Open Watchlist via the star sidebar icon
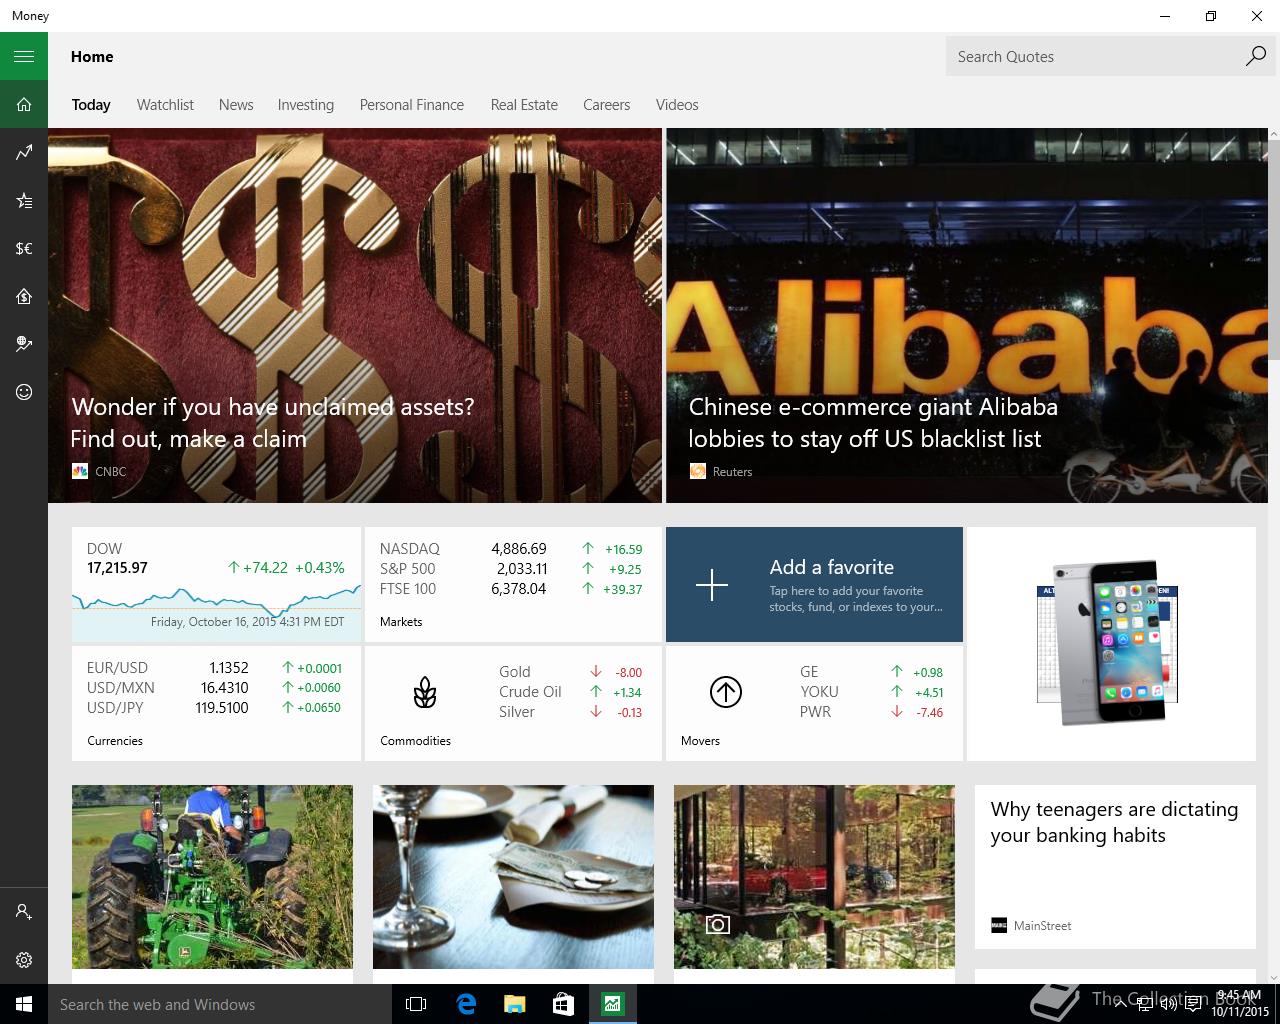 [x=24, y=200]
